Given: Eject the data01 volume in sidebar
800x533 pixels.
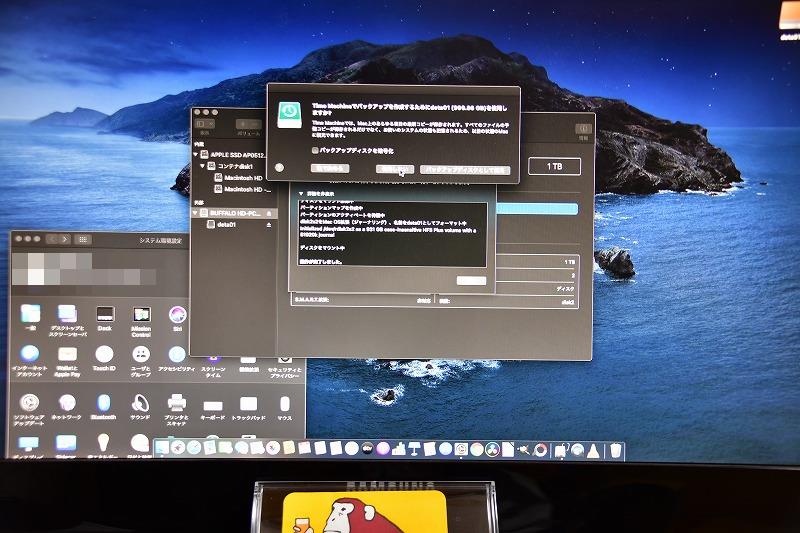Looking at the screenshot, I should pos(269,225).
